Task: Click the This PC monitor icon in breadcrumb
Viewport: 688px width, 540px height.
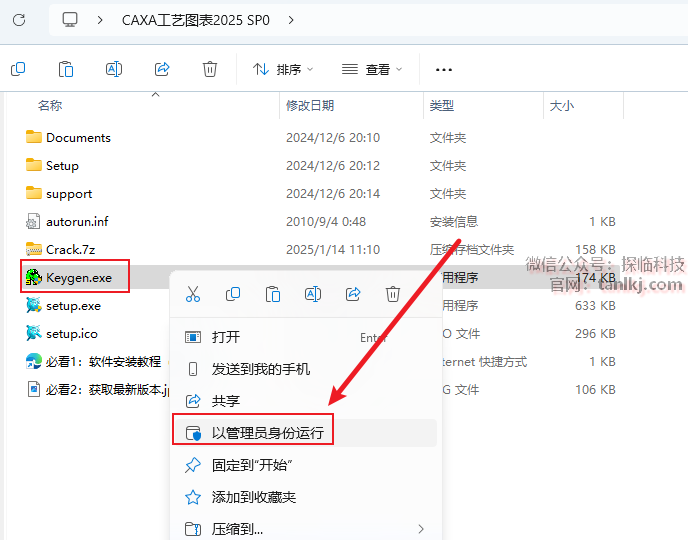Action: tap(70, 20)
